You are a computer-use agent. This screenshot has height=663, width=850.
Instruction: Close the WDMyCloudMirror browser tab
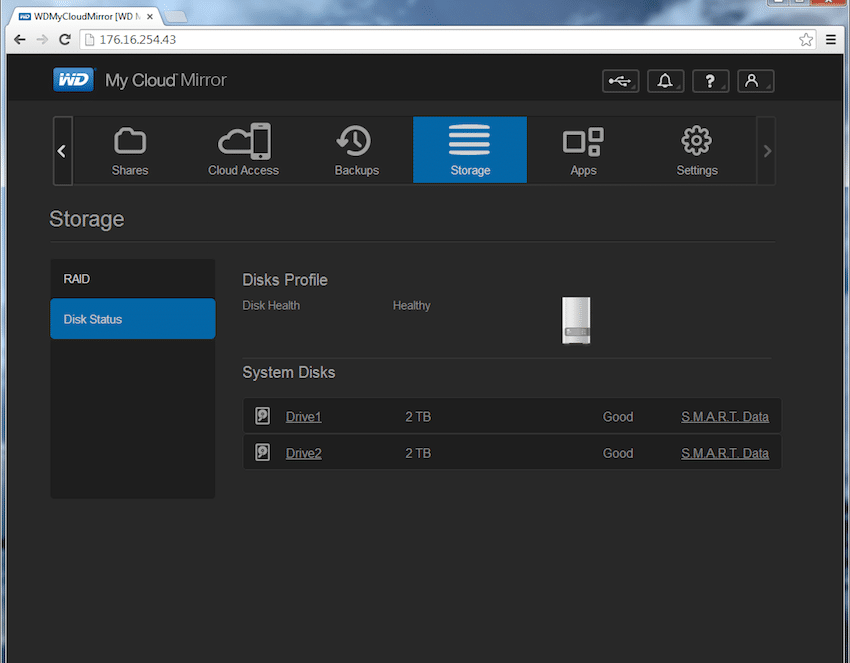(150, 17)
